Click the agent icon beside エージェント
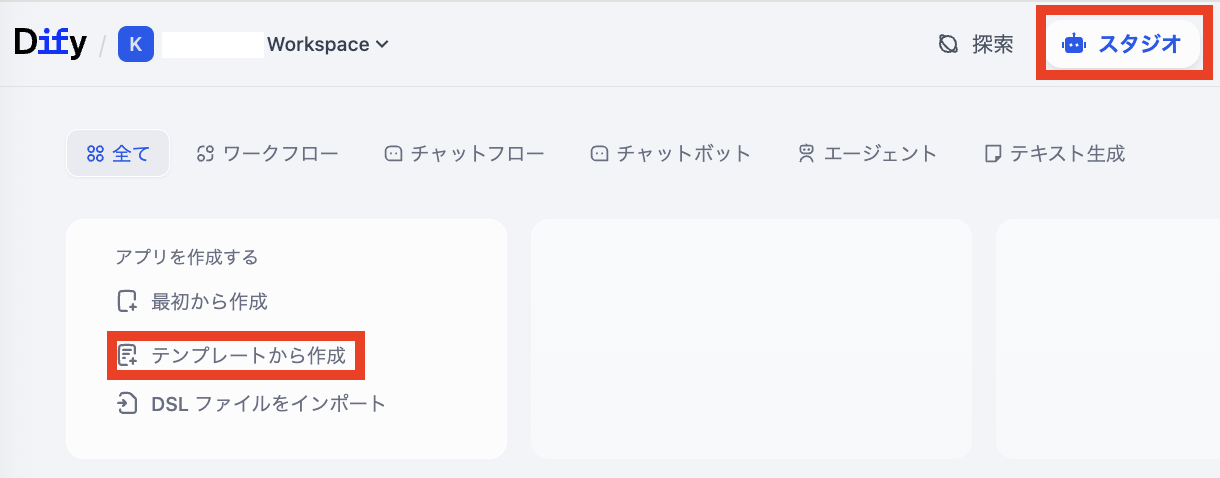This screenshot has height=478, width=1220. (805, 154)
